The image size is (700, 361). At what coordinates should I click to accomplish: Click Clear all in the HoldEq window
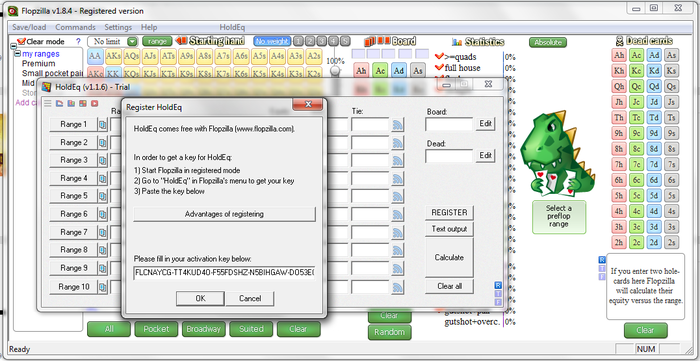[449, 286]
